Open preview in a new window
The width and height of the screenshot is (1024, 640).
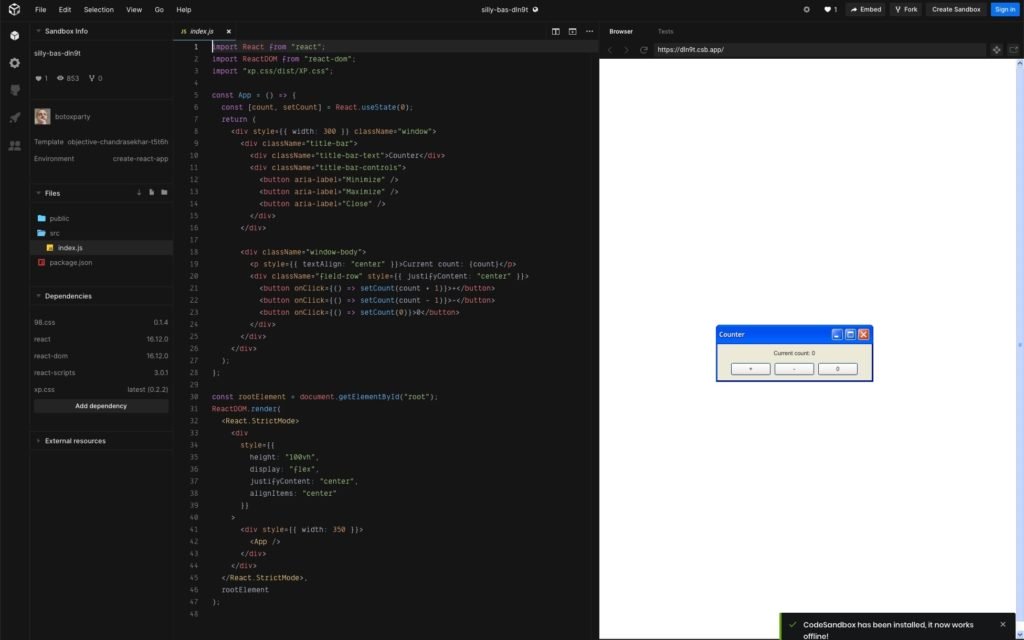1013,49
